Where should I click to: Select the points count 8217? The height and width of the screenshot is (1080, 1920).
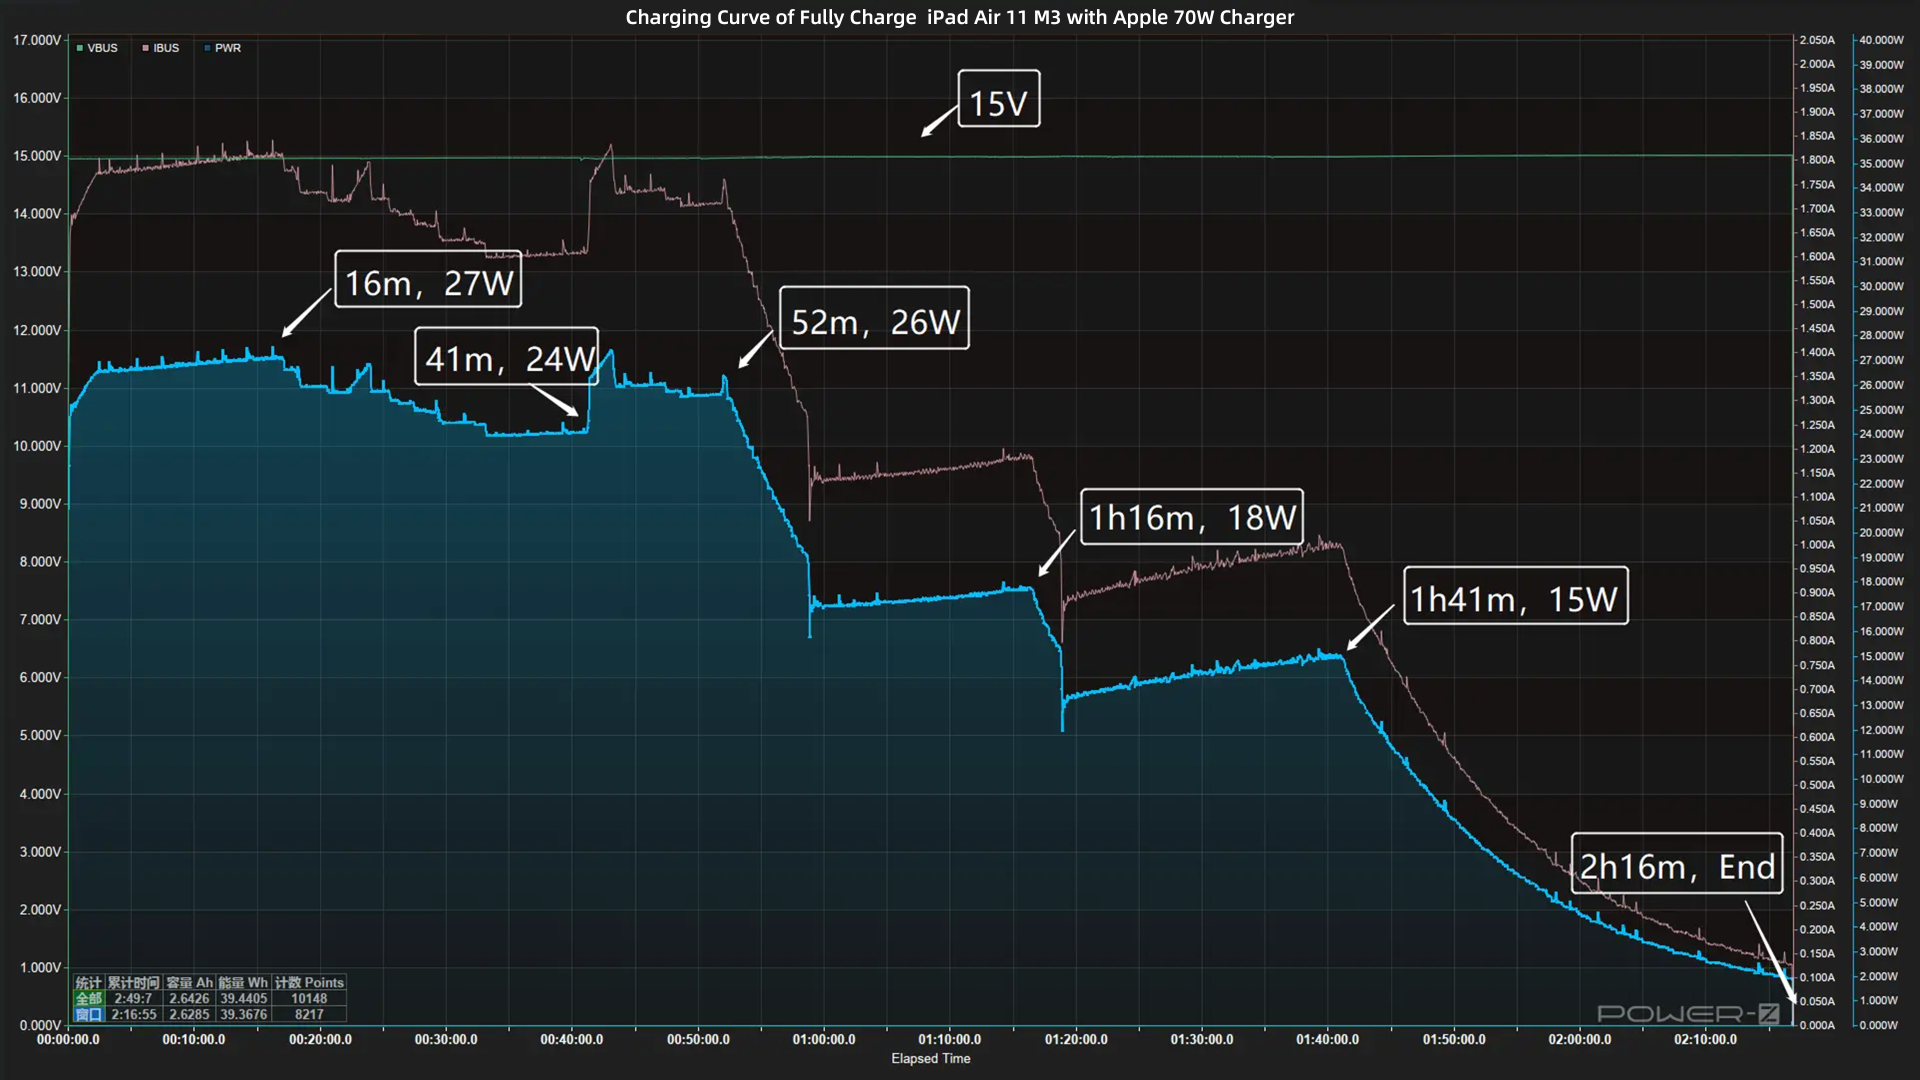tap(309, 1014)
